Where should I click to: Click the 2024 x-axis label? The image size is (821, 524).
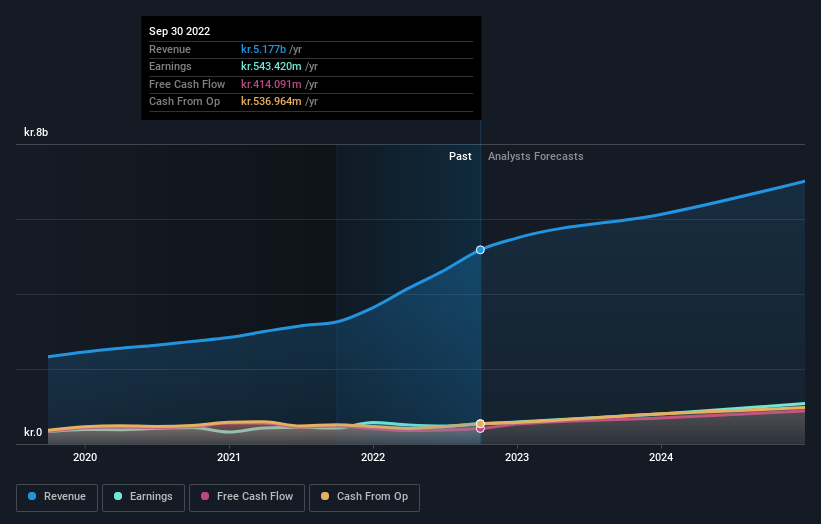click(661, 457)
